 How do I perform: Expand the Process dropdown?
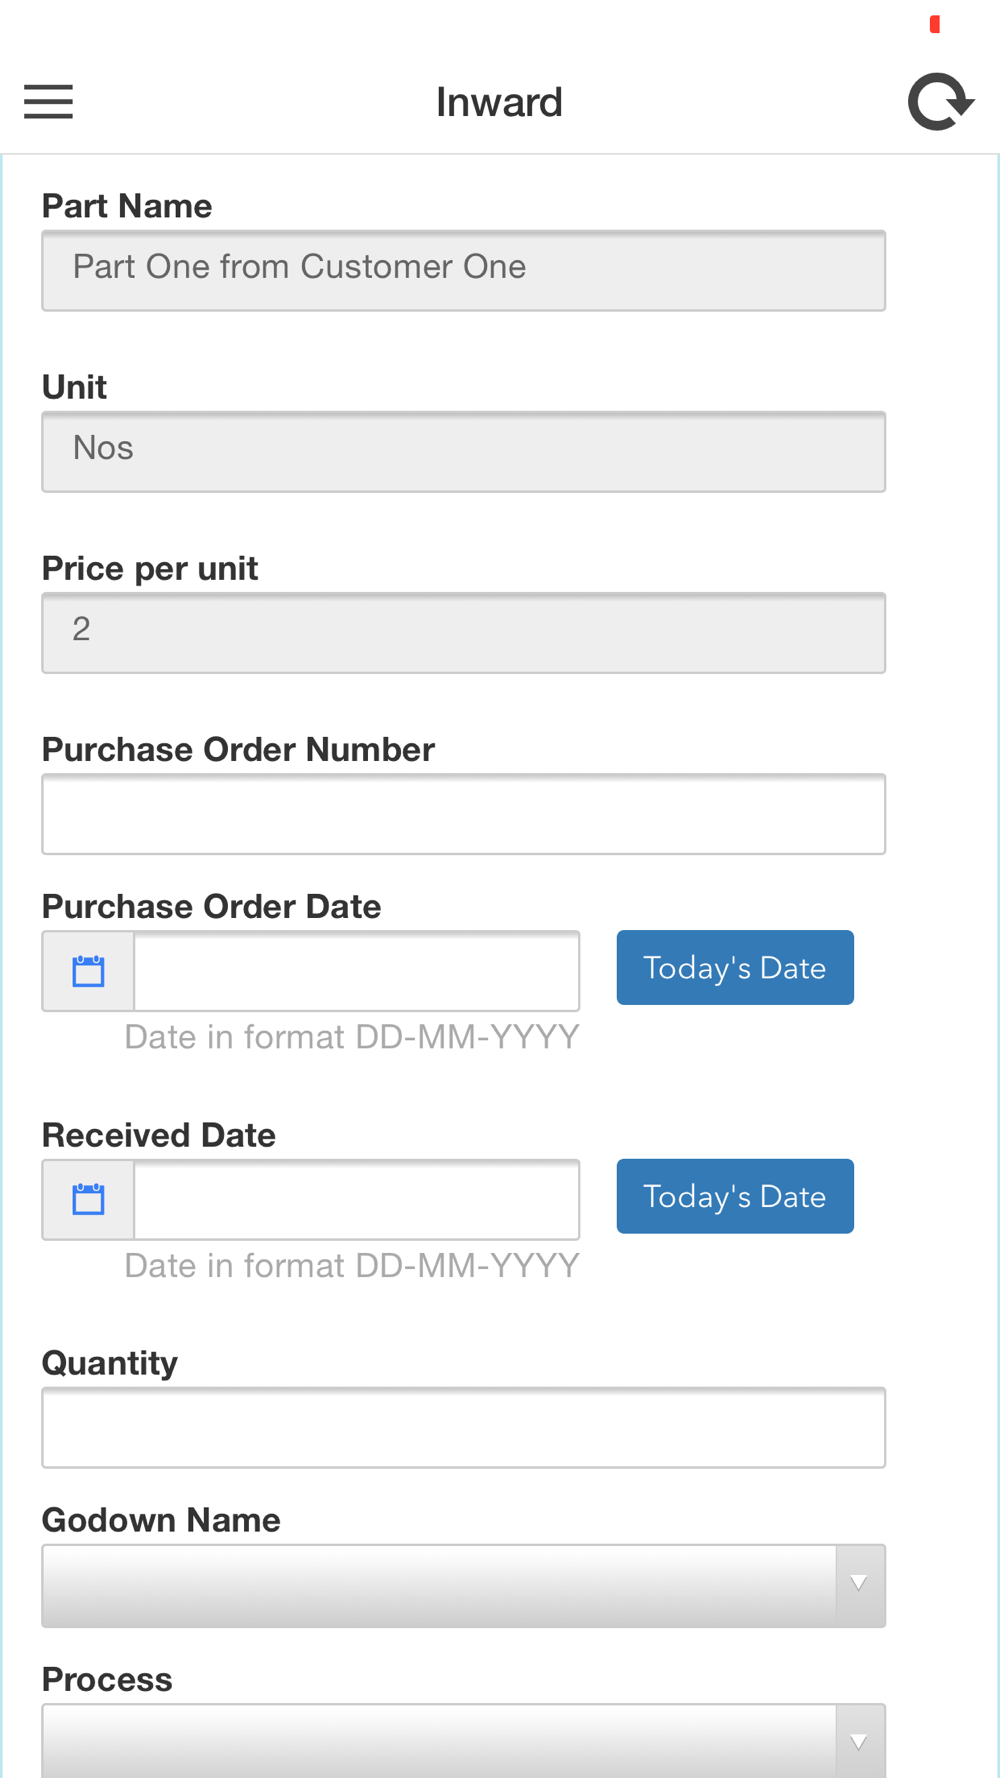tap(440, 1741)
